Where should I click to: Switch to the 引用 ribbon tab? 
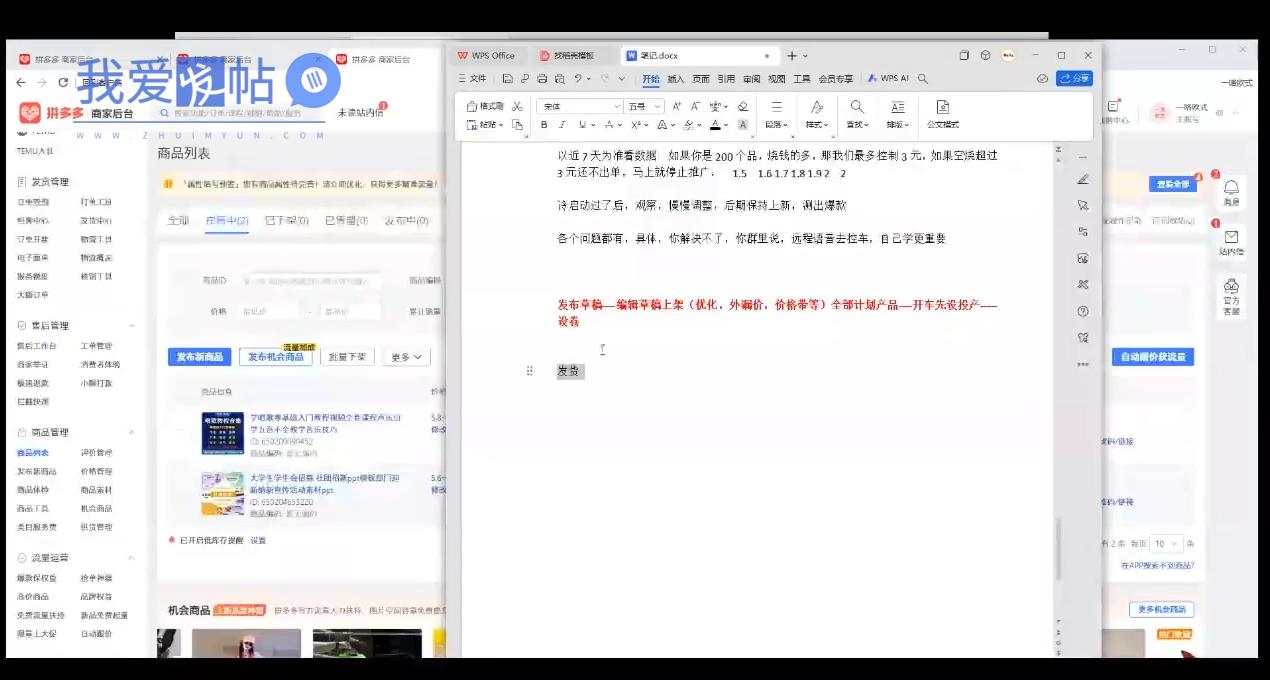(726, 78)
